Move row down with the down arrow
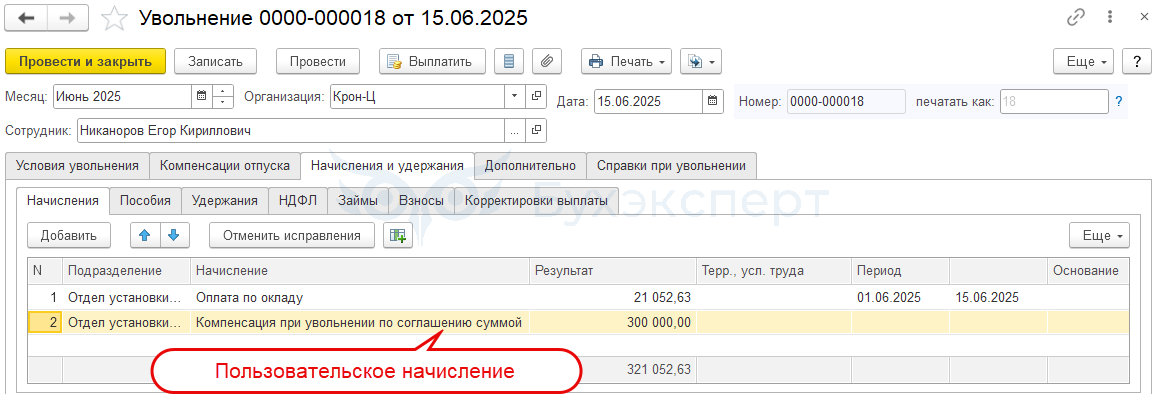Screen dimensions: 1158x394 click(174, 235)
